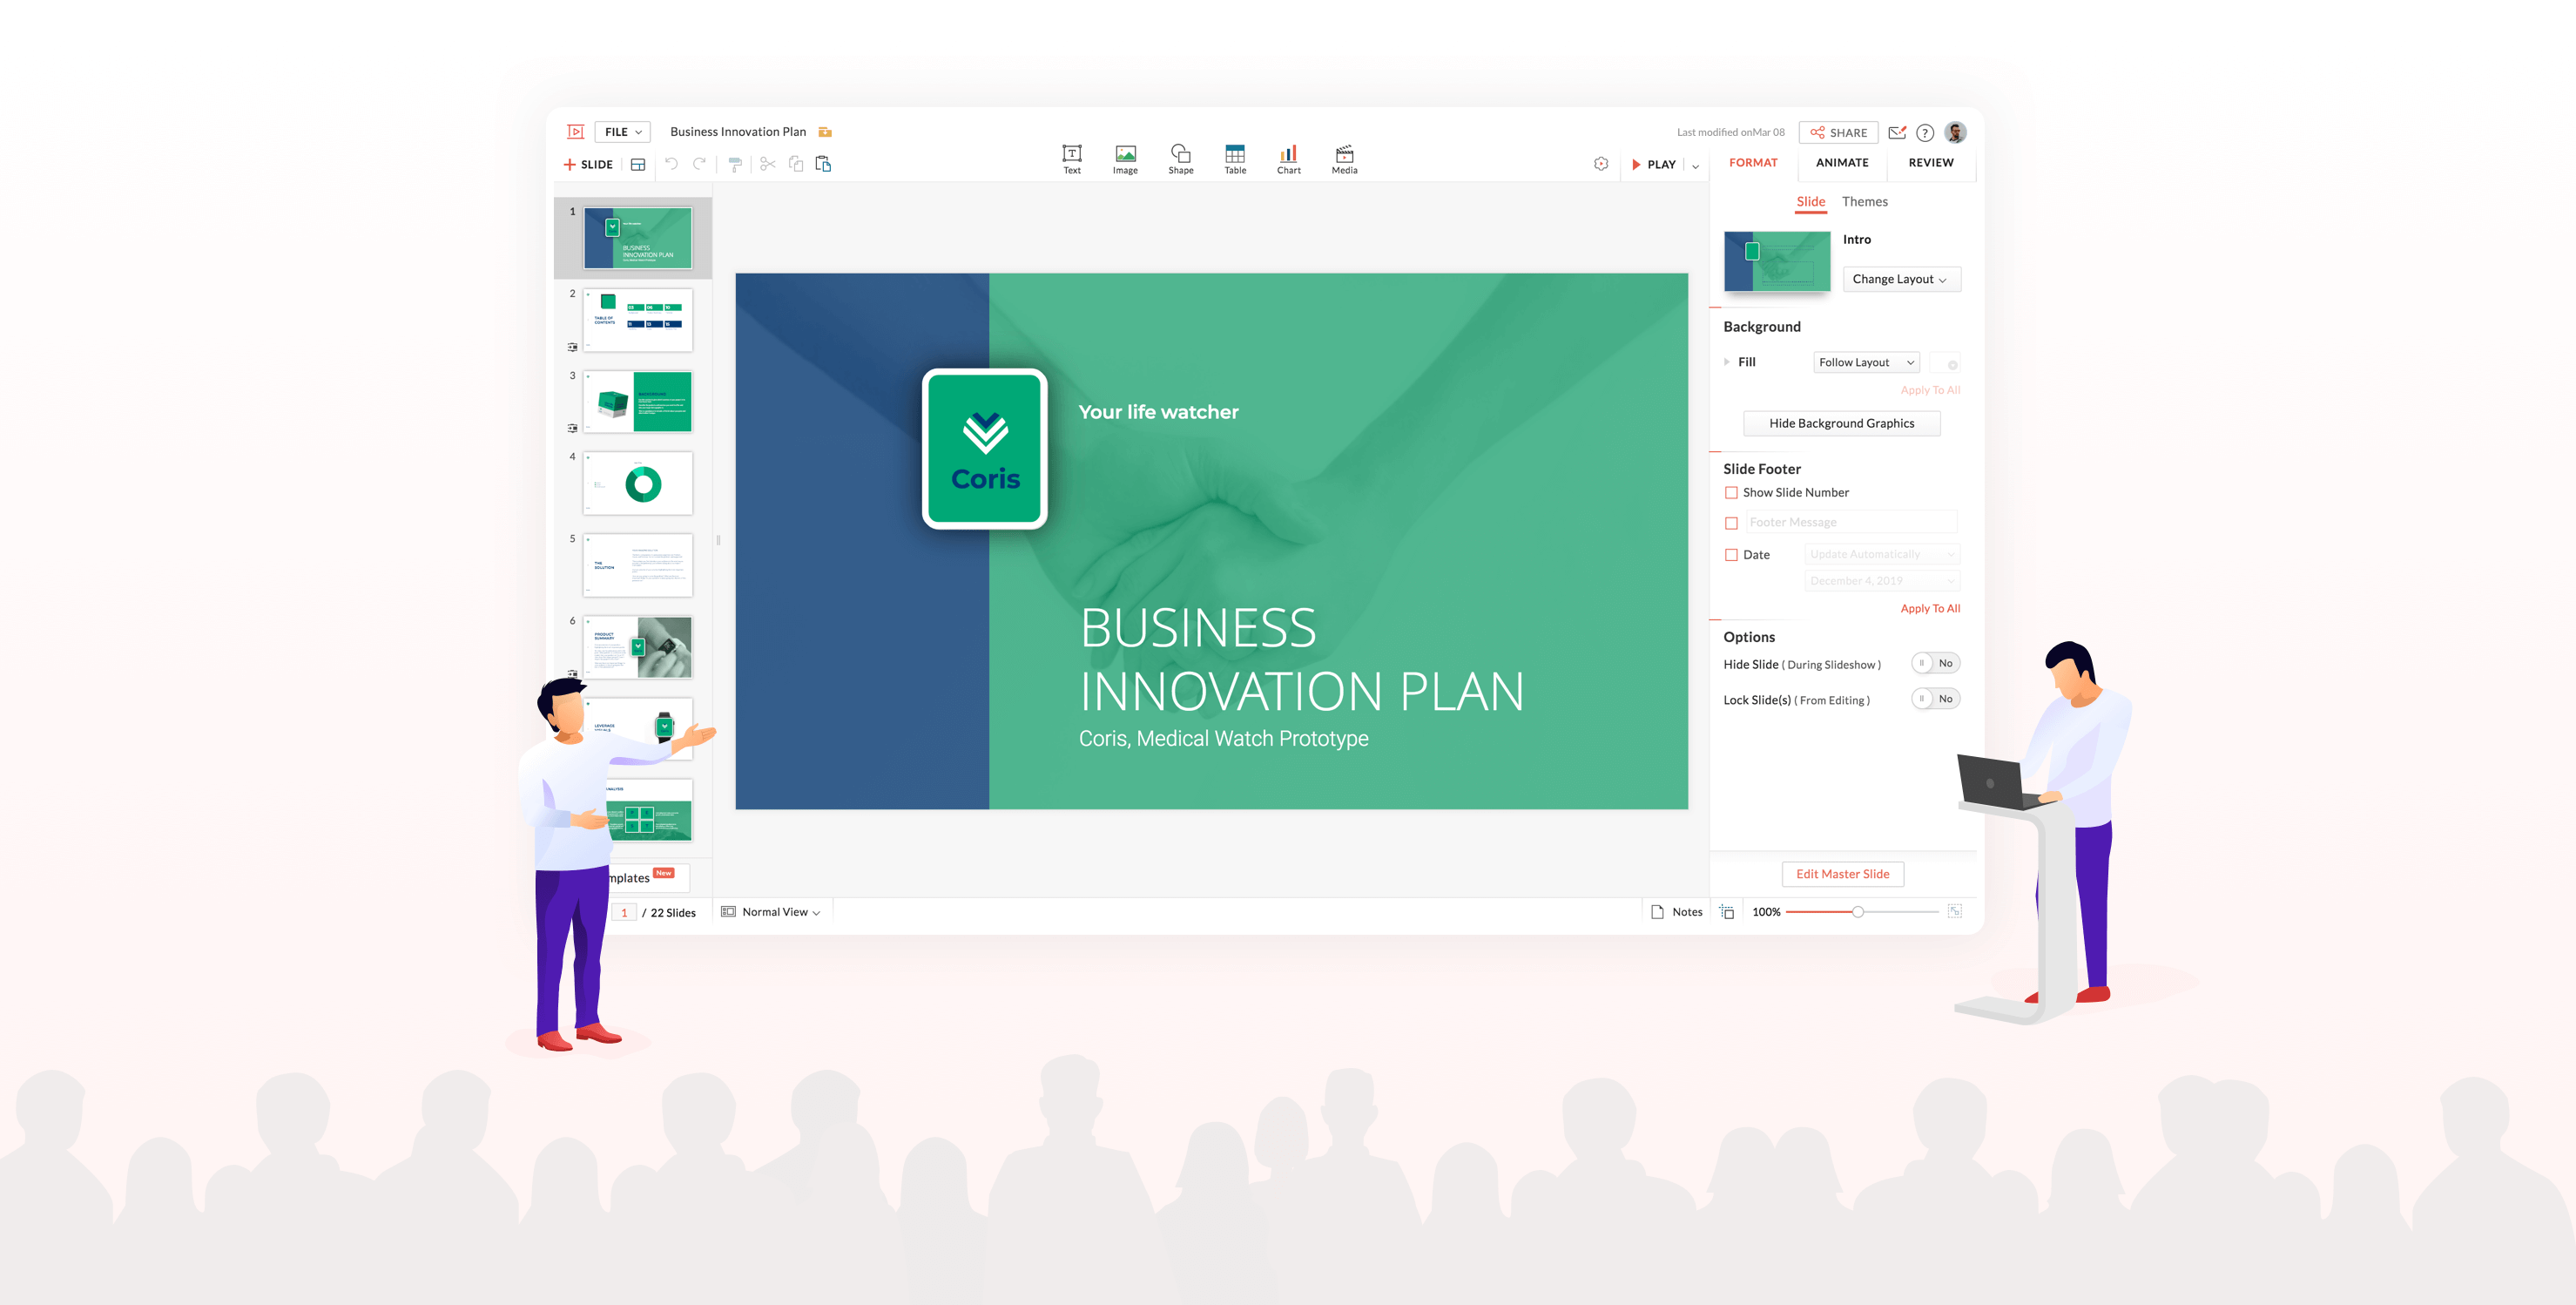Expand the Change Layout dropdown
This screenshot has width=2576, height=1305.
1899,278
